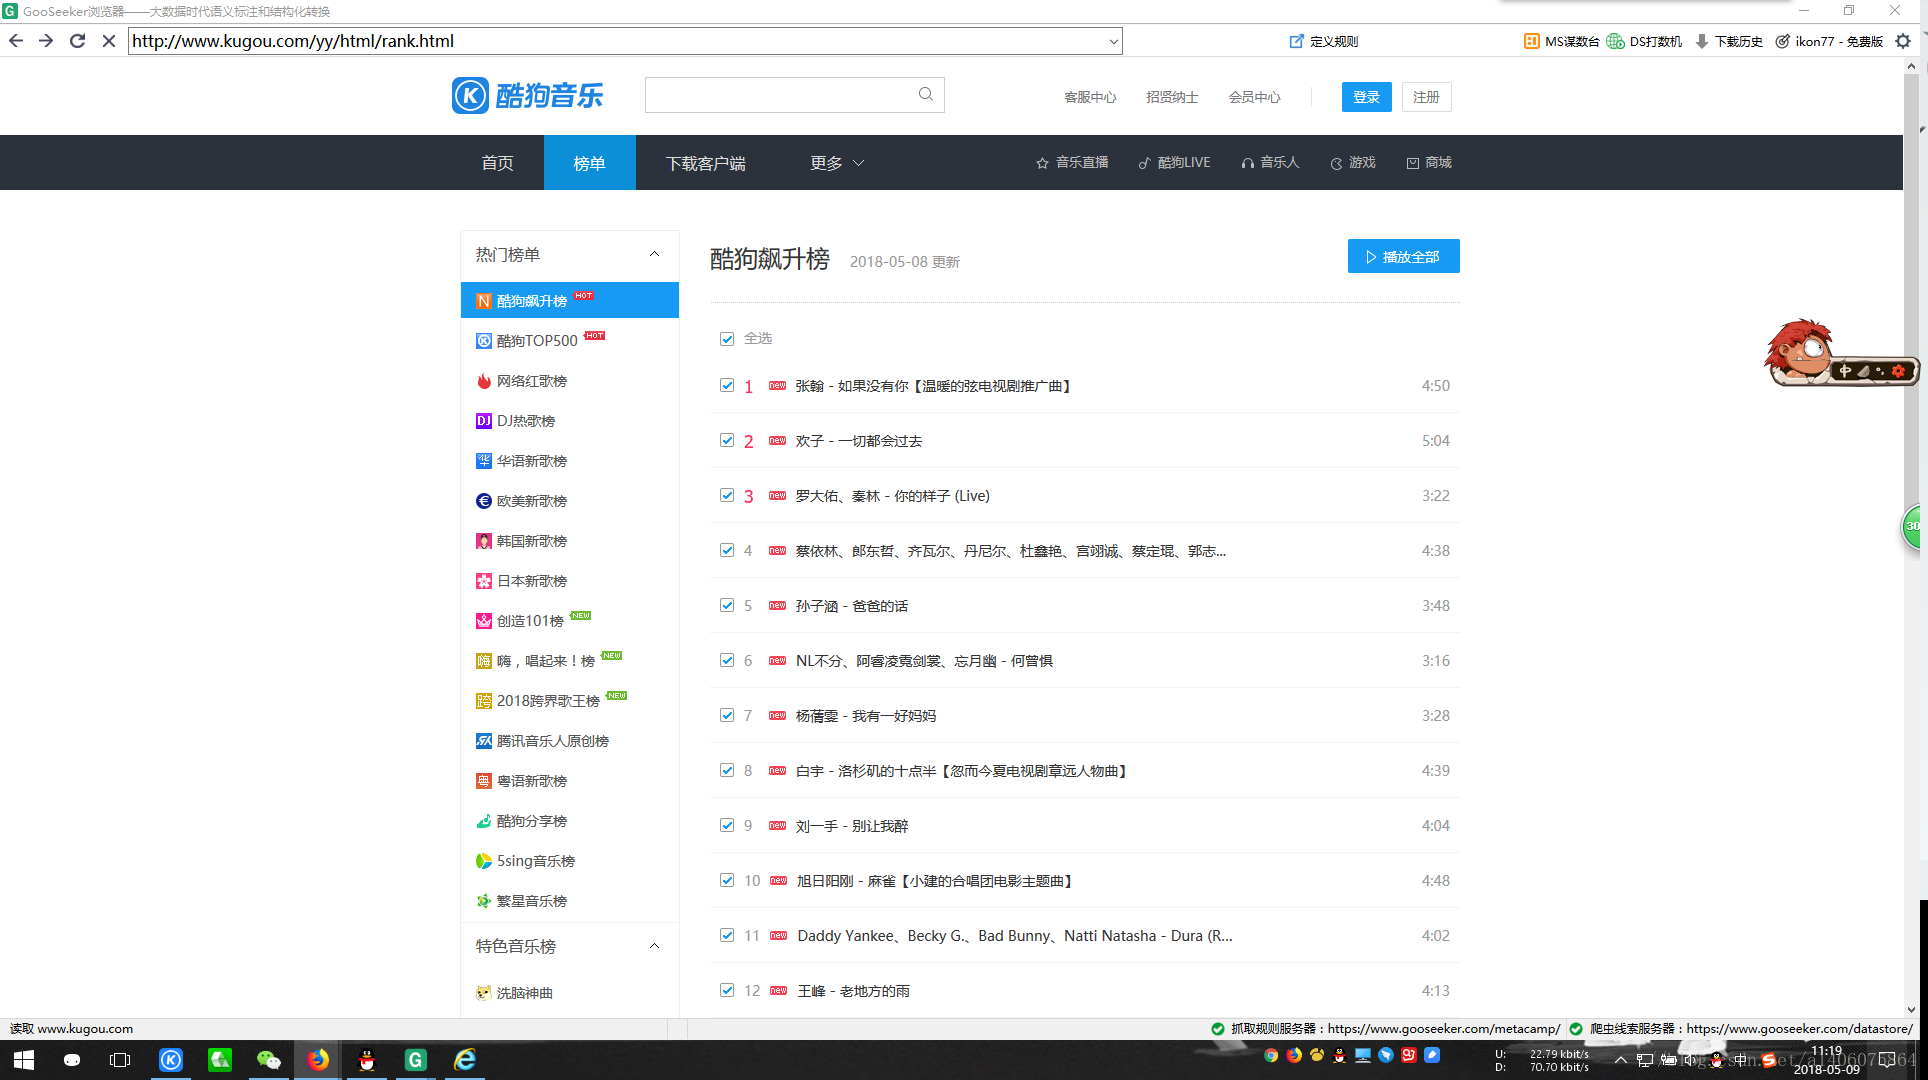Click the 洗脑神曲 icon
This screenshot has height=1080, width=1928.
[484, 993]
